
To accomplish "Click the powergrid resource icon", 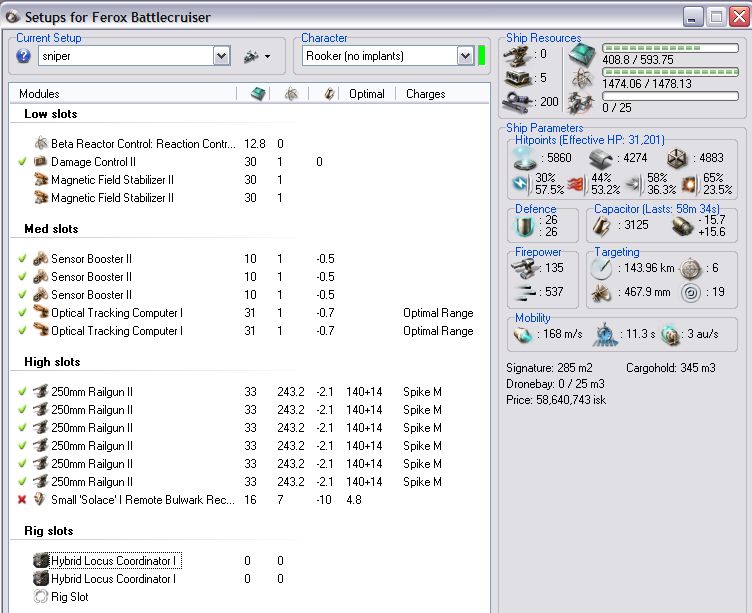I will coord(581,79).
